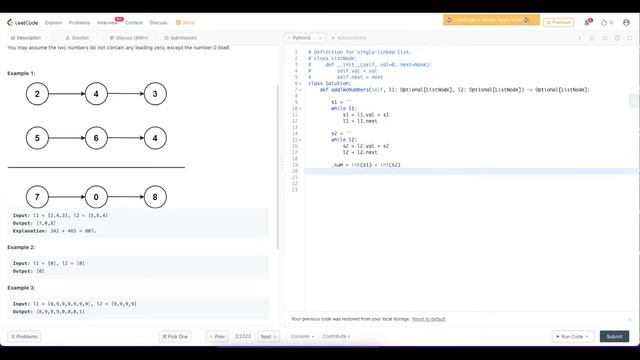Toggle the Autocomplete indicator
Viewport: 640px width, 360px height.
tap(349, 38)
